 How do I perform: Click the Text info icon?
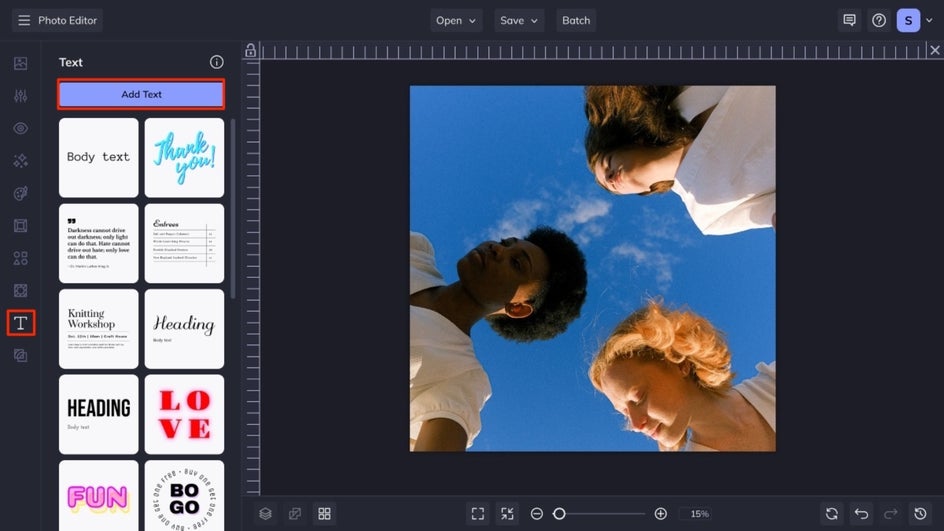coord(217,62)
